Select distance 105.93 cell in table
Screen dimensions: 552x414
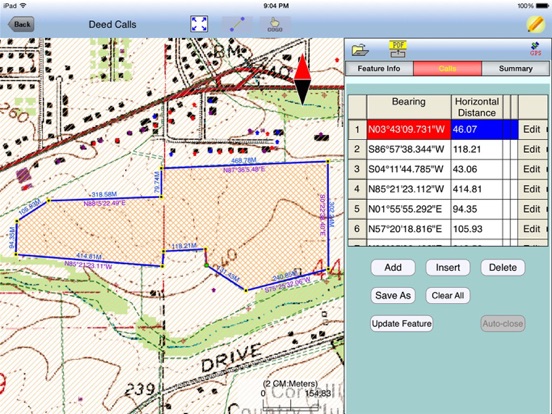pos(477,229)
